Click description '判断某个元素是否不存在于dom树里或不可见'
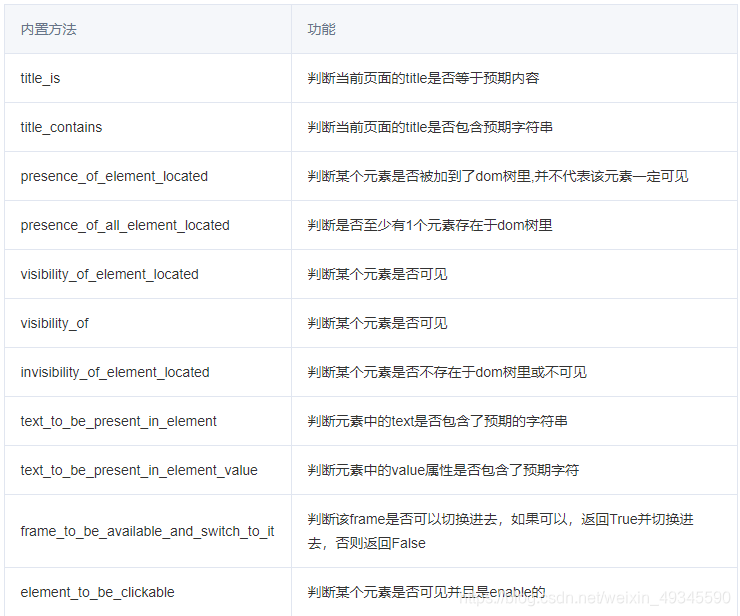Screen dimensions: 740x616 click(x=447, y=373)
